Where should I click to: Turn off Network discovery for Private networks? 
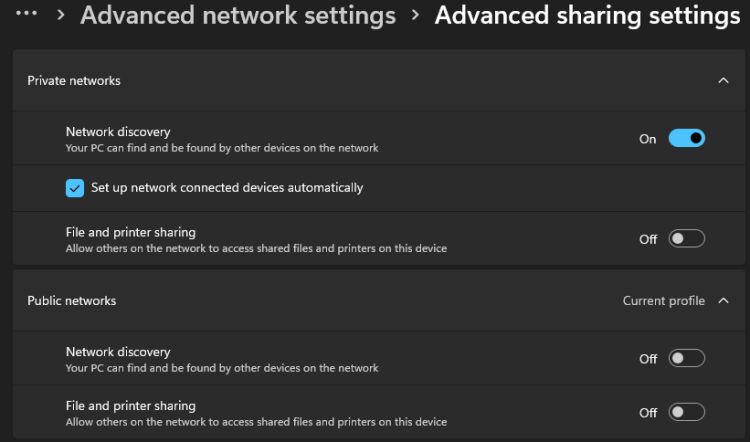[687, 139]
